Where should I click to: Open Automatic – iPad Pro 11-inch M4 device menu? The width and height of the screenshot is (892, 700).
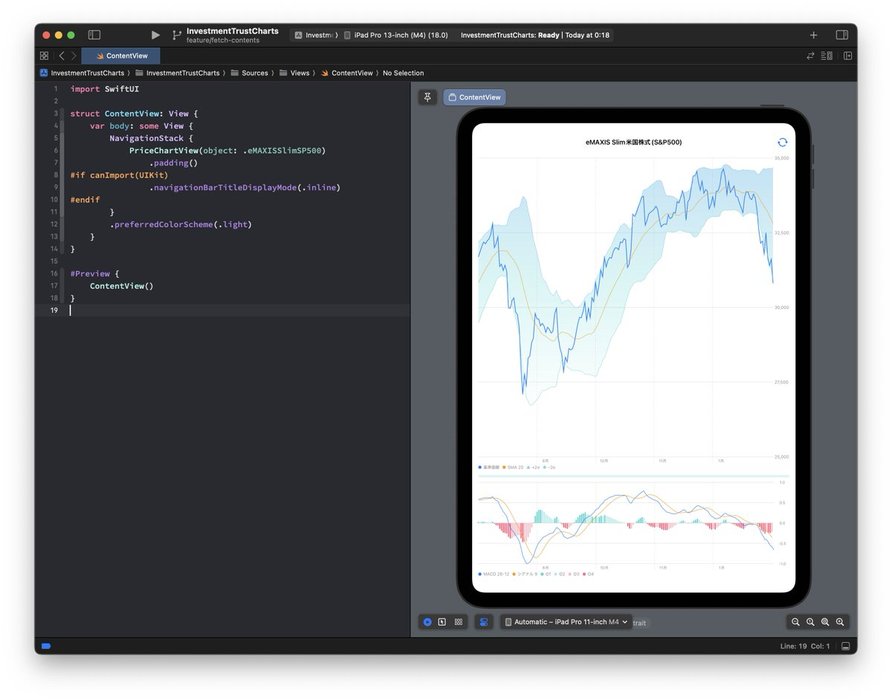(x=566, y=622)
